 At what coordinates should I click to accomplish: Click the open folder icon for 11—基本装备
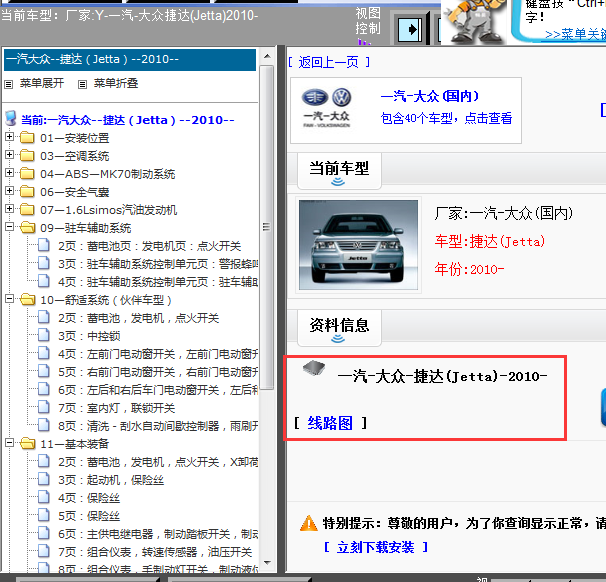[x=27, y=443]
